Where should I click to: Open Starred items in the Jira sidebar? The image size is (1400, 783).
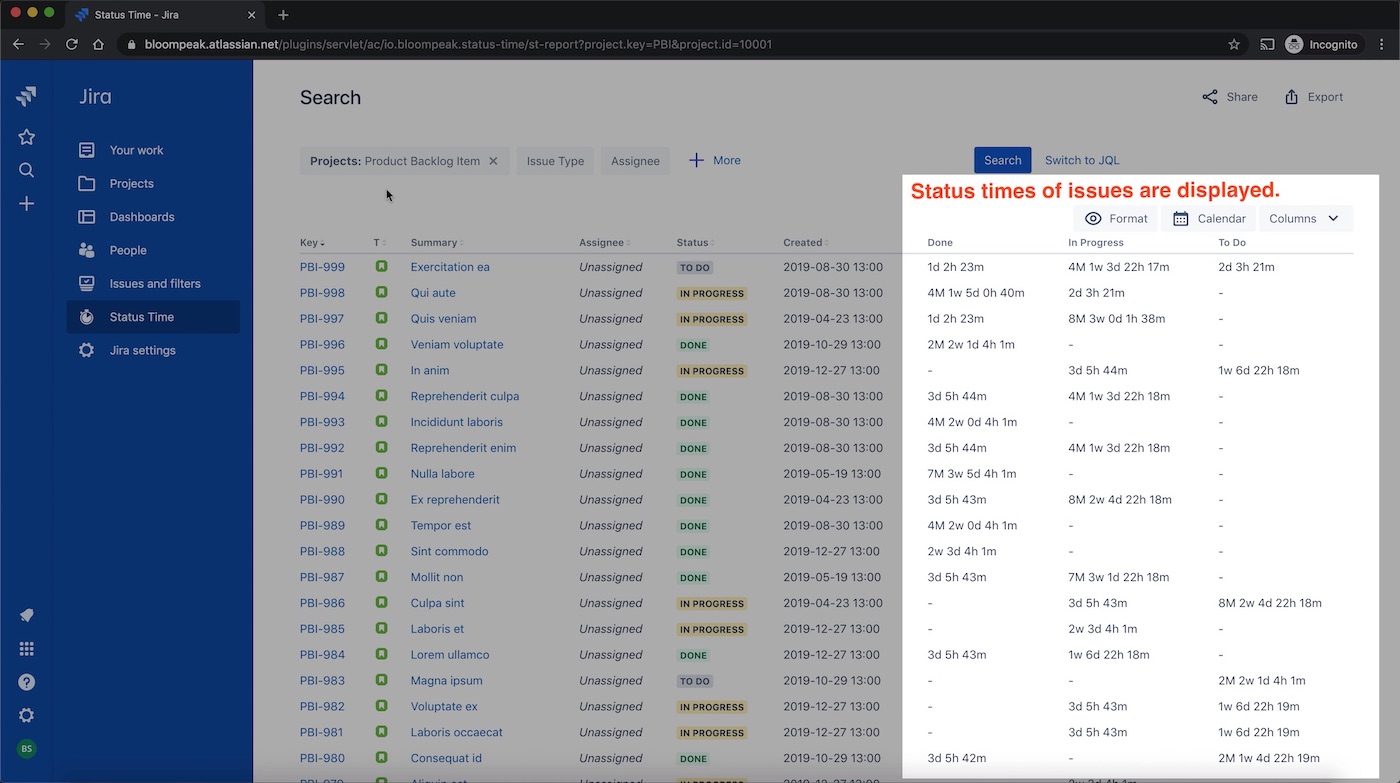(x=27, y=137)
